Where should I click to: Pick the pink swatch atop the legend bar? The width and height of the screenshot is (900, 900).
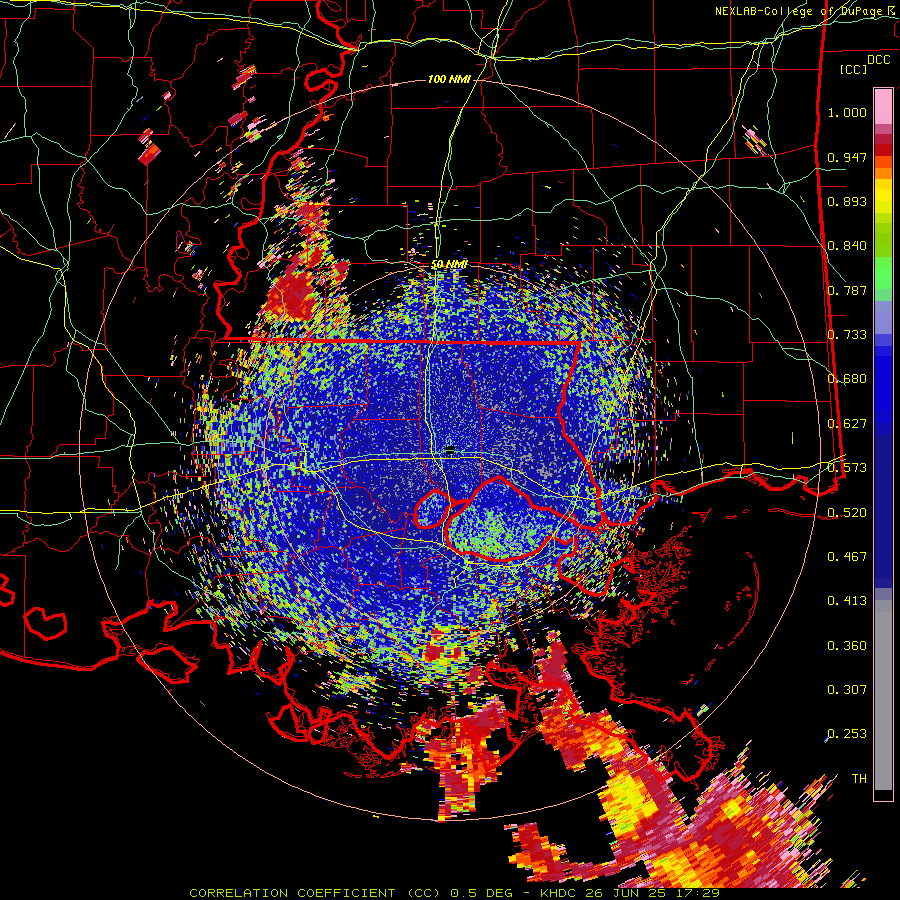coord(883,106)
